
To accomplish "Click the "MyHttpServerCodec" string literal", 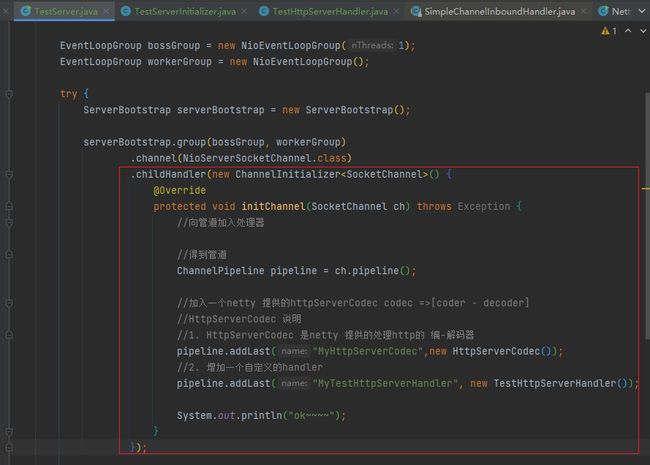I will (x=368, y=351).
